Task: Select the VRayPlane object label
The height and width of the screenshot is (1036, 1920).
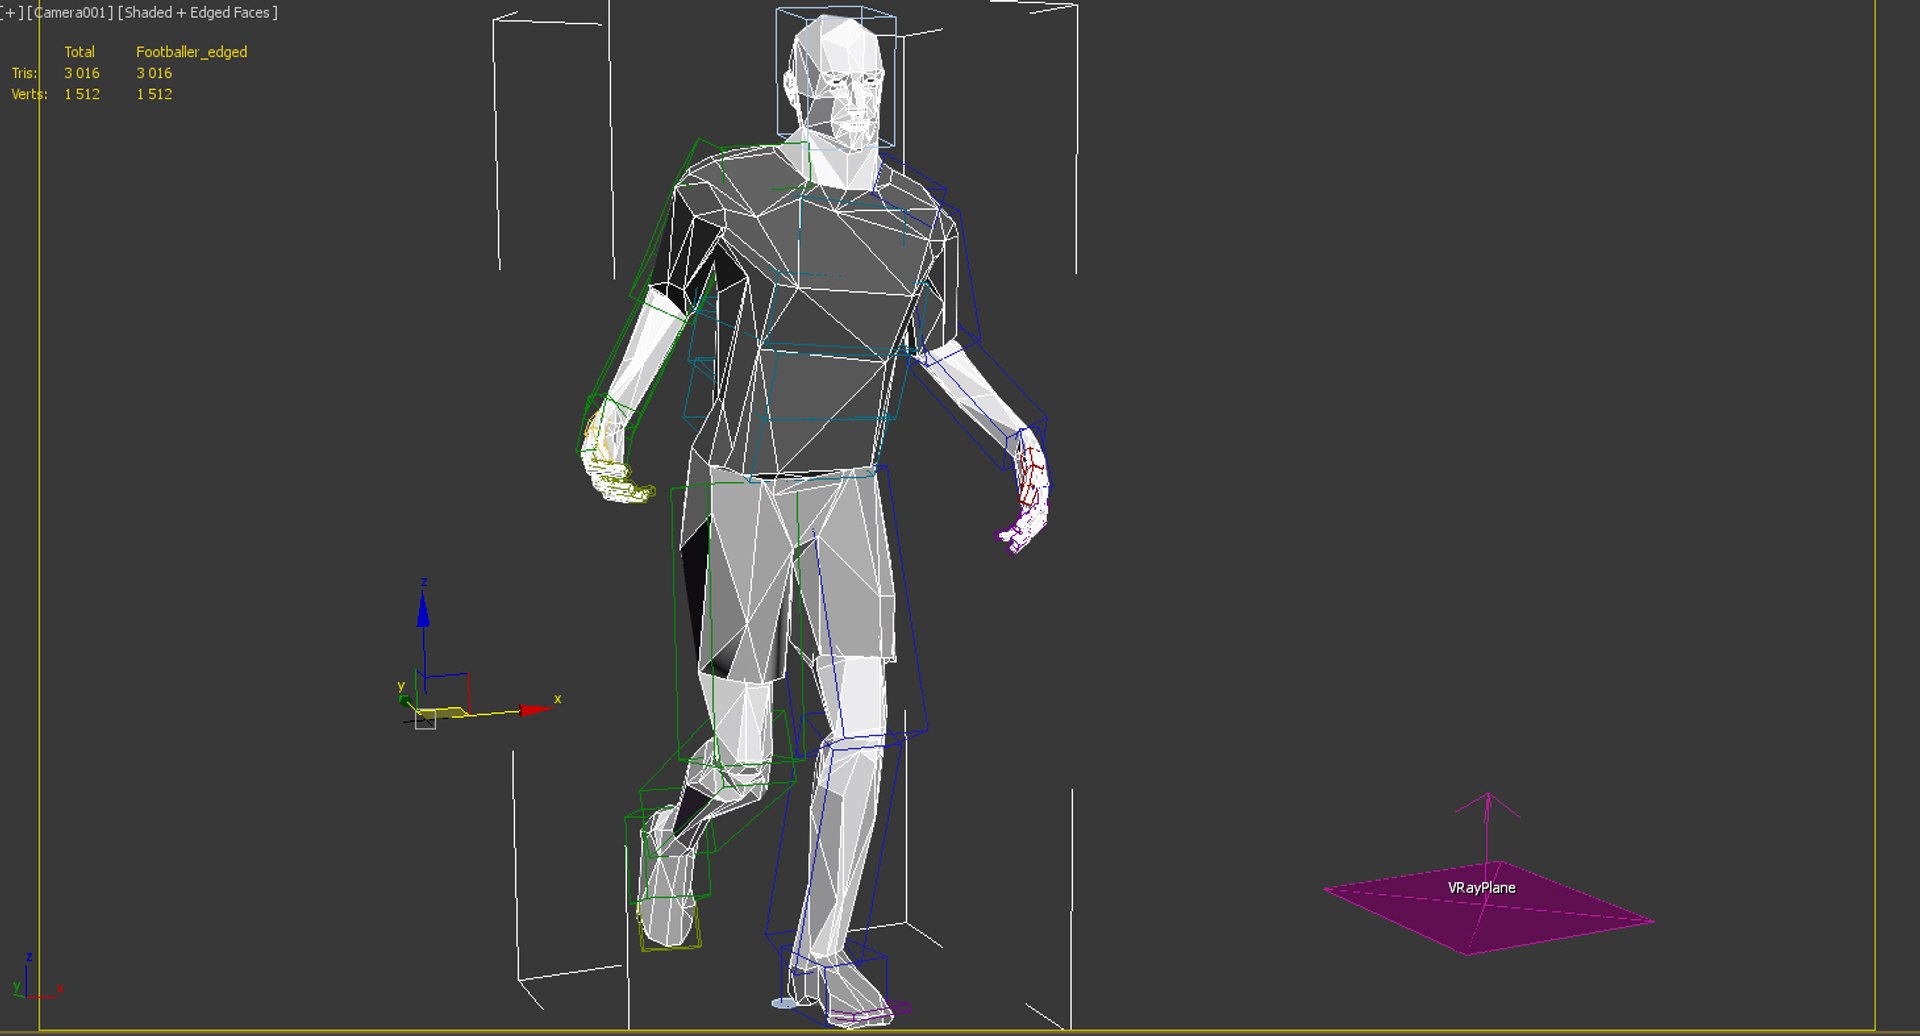Action: point(1481,888)
